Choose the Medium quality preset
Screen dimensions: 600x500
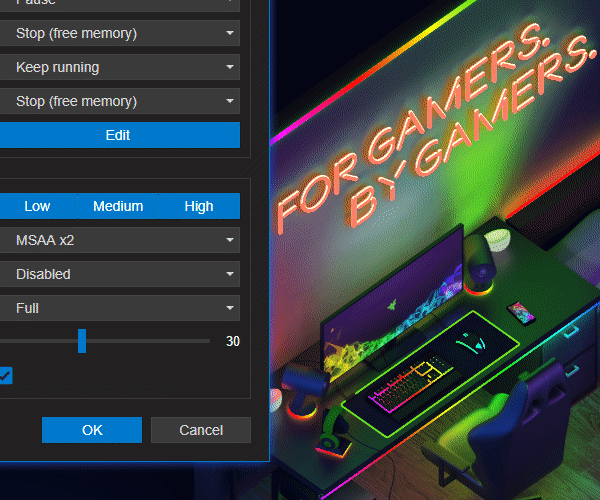pyautogui.click(x=118, y=206)
